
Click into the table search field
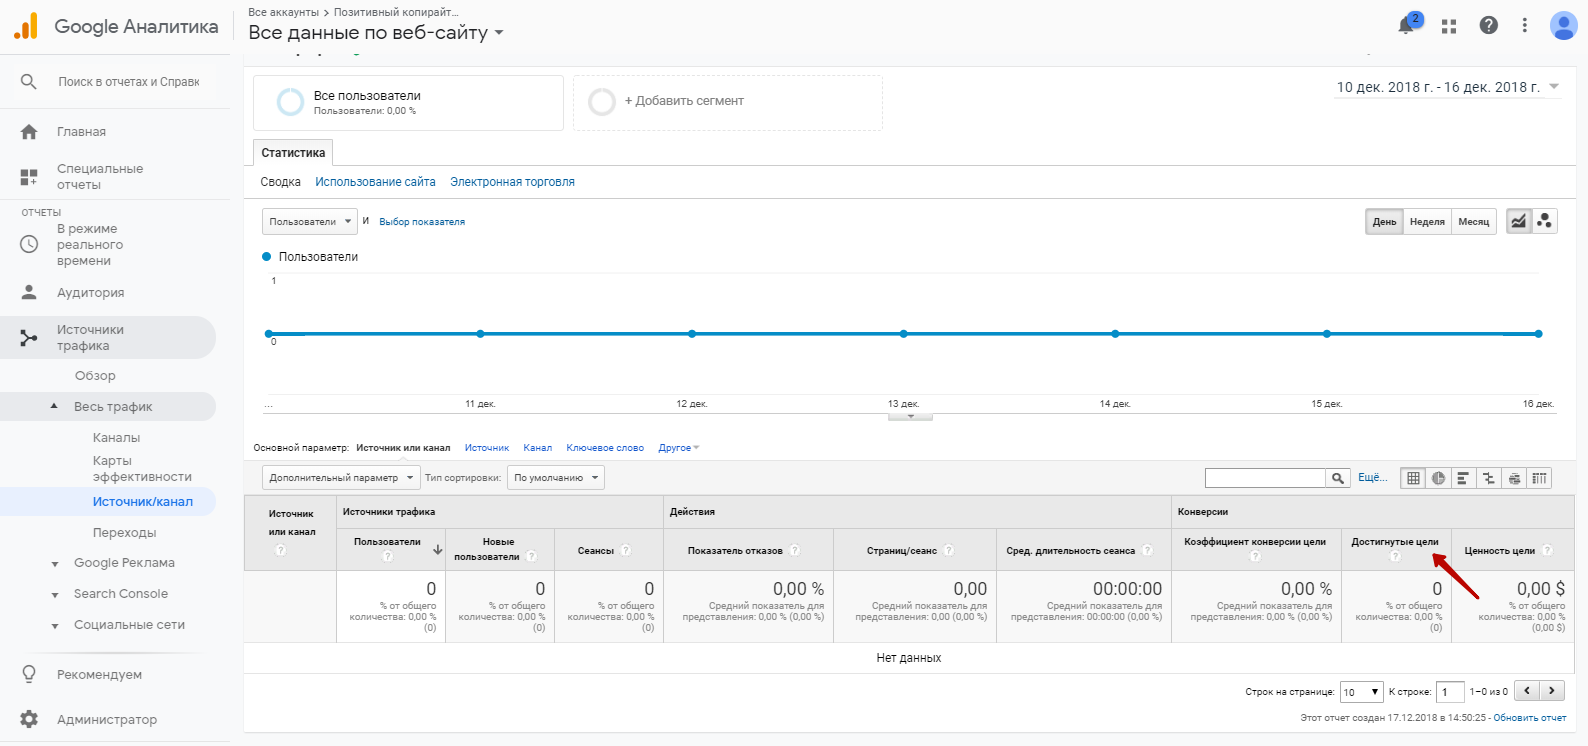[x=1265, y=478]
